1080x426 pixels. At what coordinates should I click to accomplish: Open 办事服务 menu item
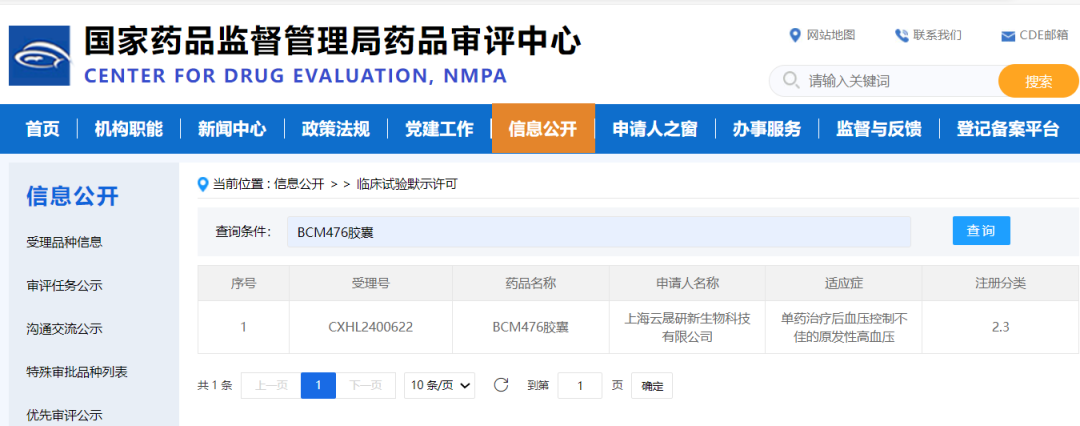pos(767,129)
